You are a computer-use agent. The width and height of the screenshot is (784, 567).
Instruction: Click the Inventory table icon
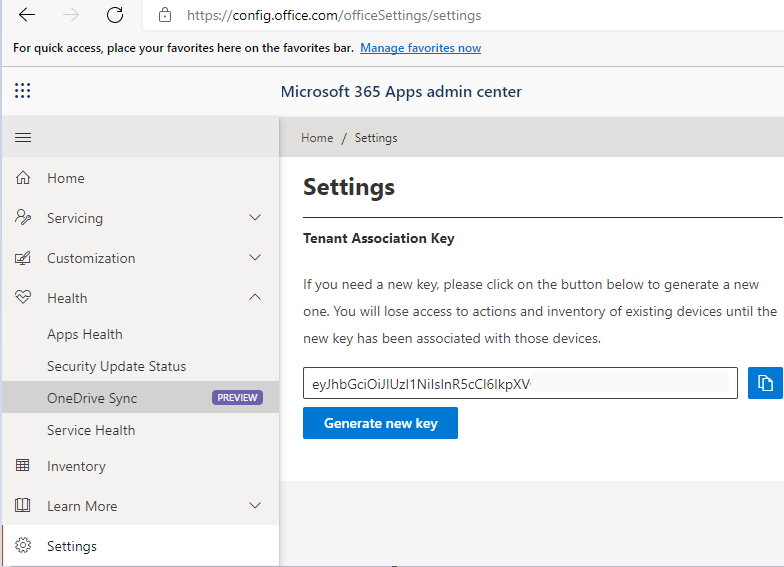[22, 465]
